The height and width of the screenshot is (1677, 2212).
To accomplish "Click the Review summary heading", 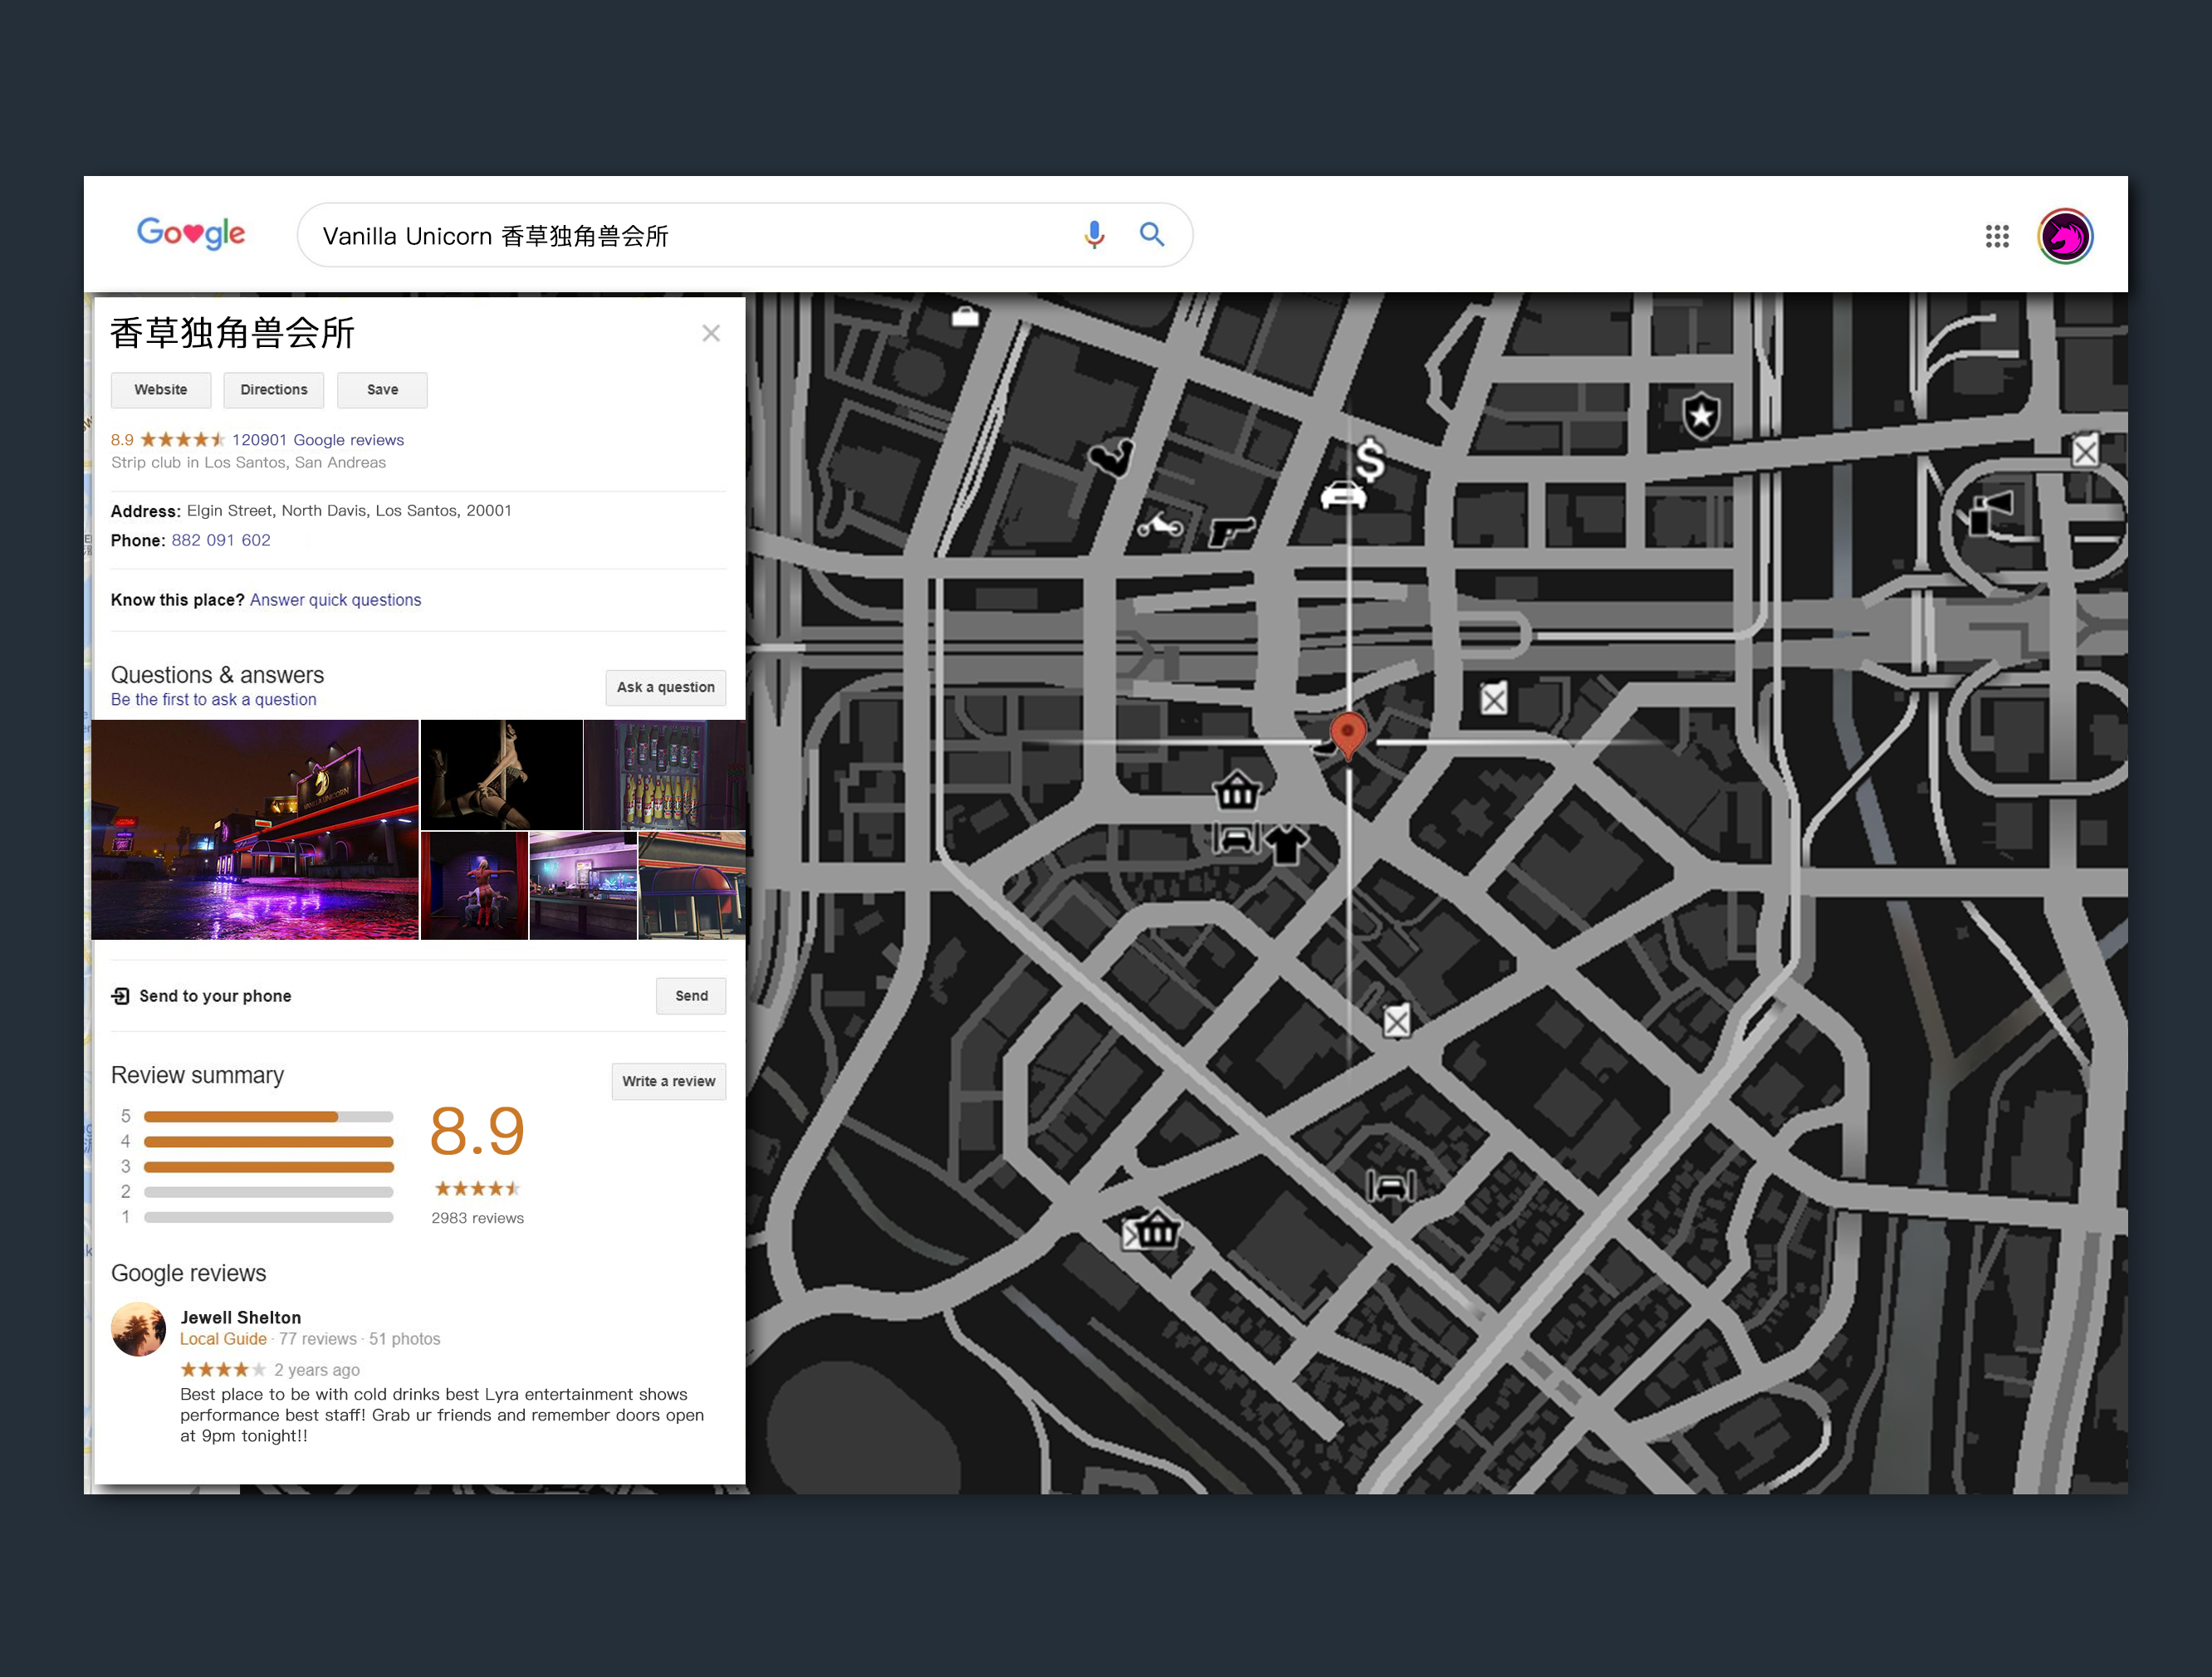I will click(197, 1075).
